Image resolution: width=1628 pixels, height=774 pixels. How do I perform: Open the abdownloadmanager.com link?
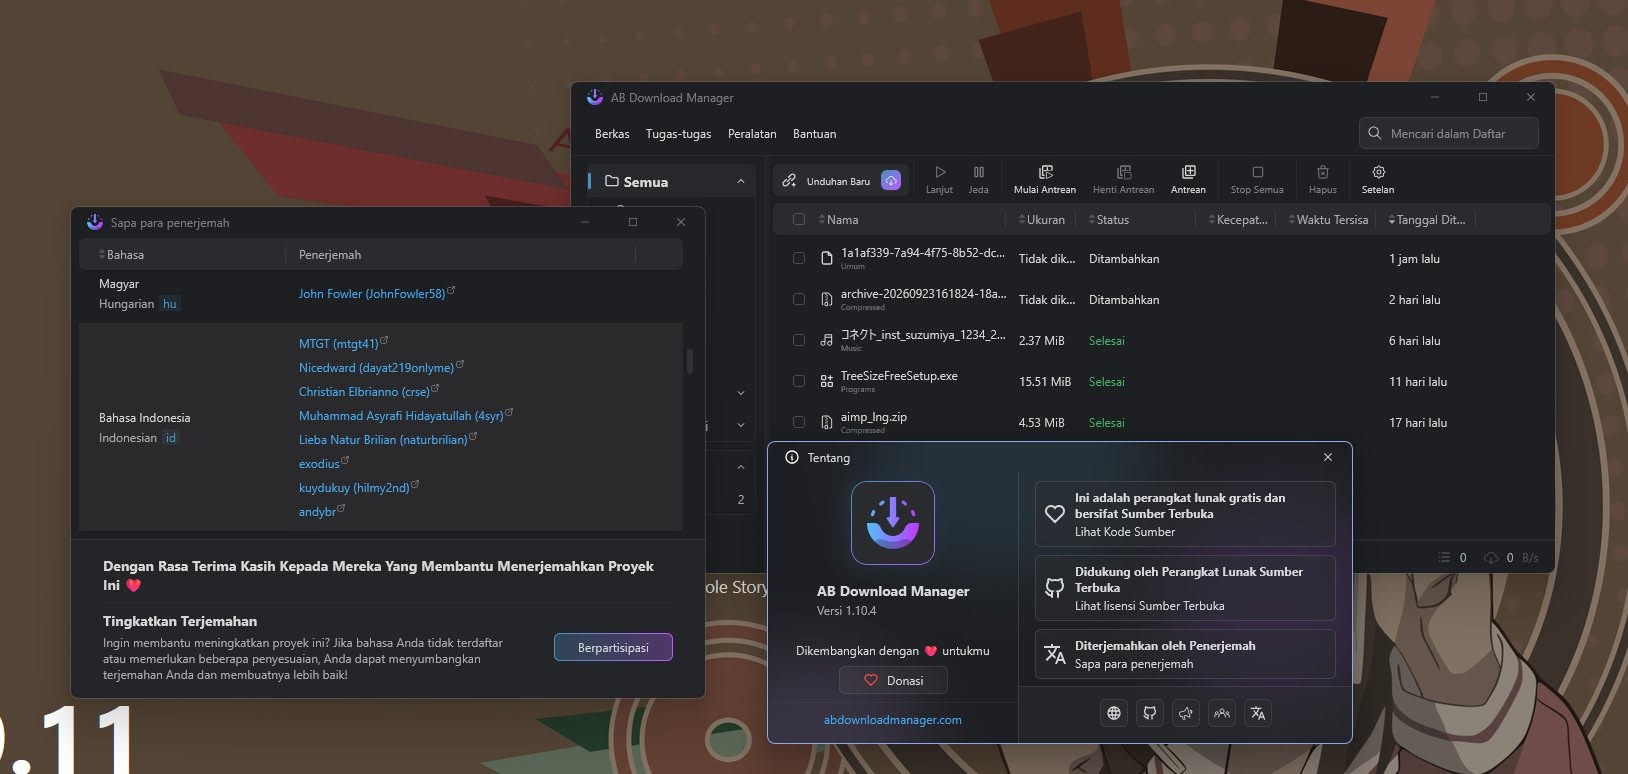(893, 720)
